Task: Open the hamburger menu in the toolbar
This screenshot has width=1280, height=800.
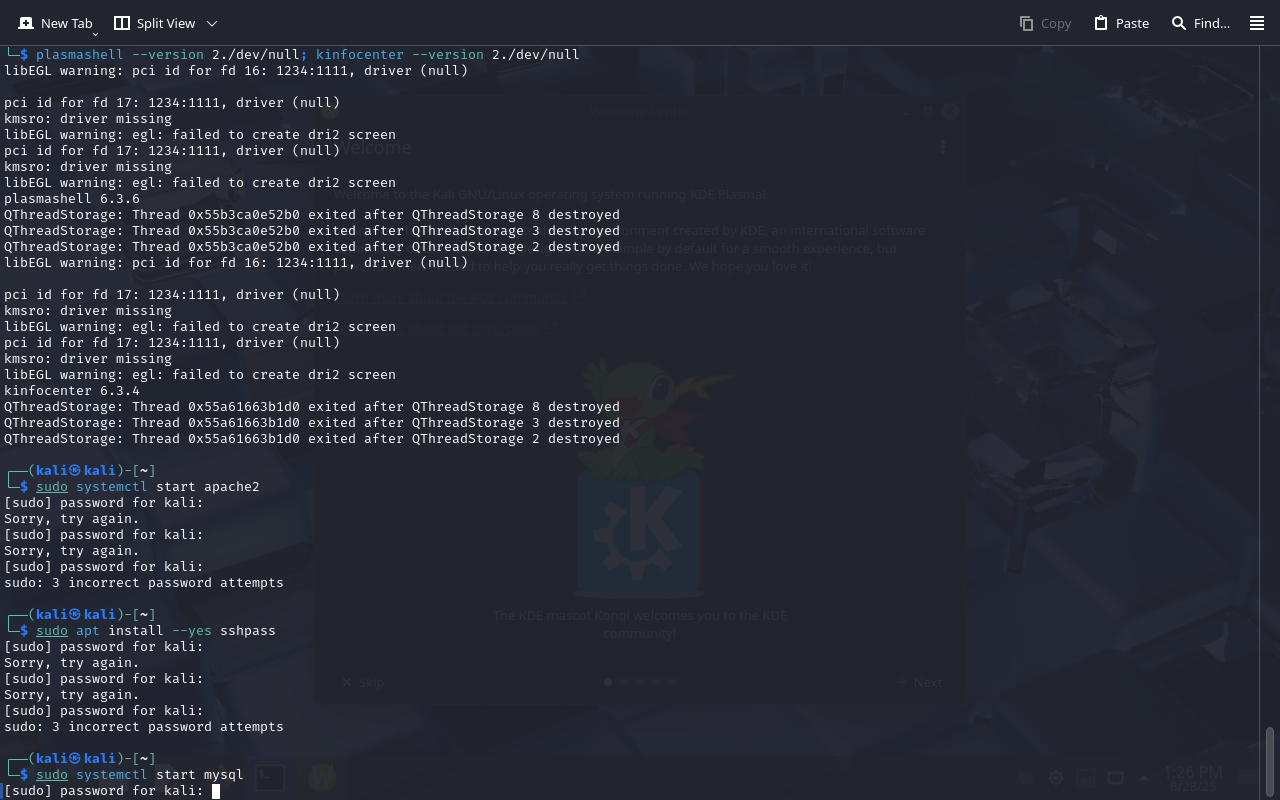Action: coord(1257,23)
